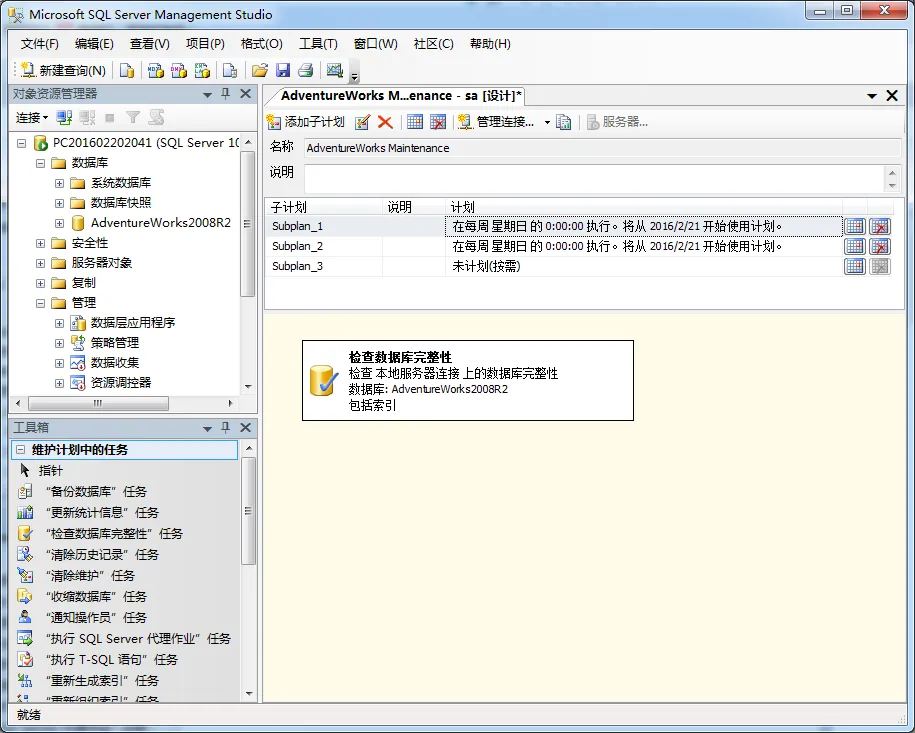
Task: Click the 管理连接 (manage connections) button
Action: click(x=497, y=122)
